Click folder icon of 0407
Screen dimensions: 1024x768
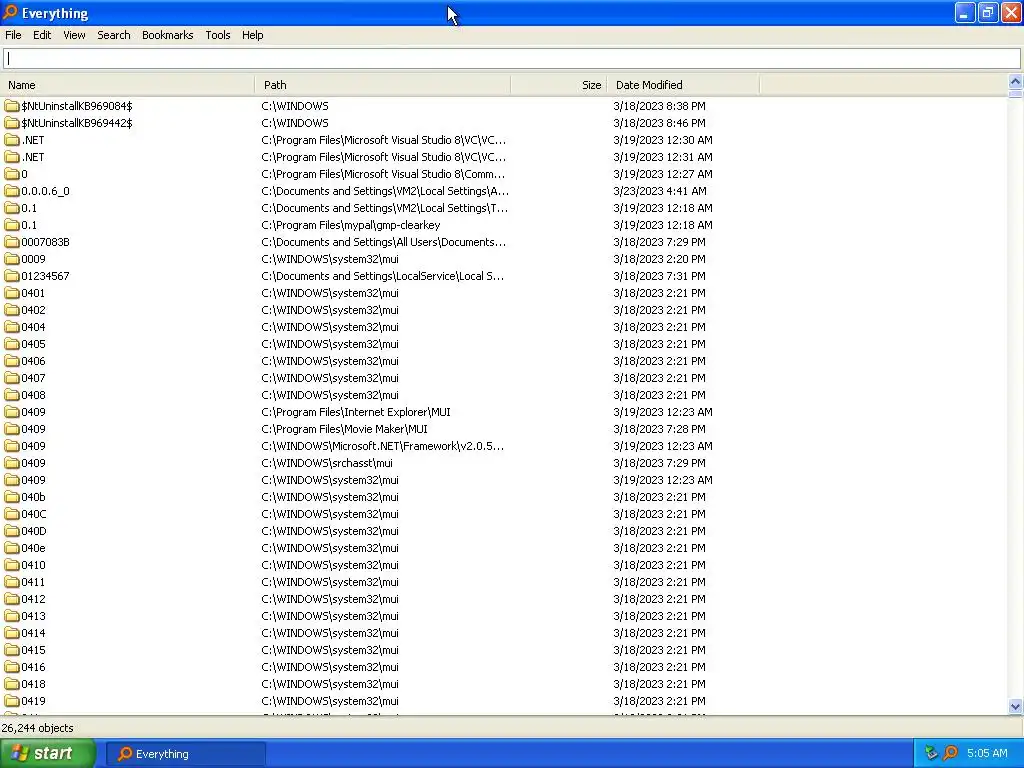(12, 377)
